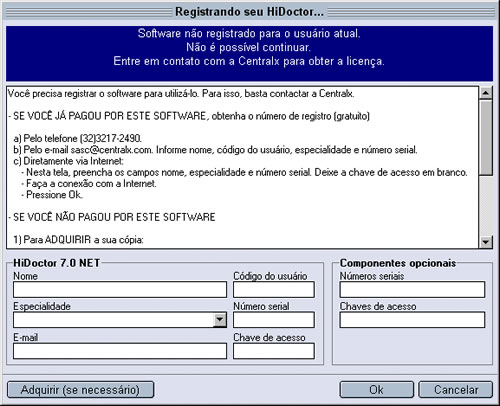Focus the Chaves de acesso optional field
Viewport: 500px width, 406px height.
point(412,320)
